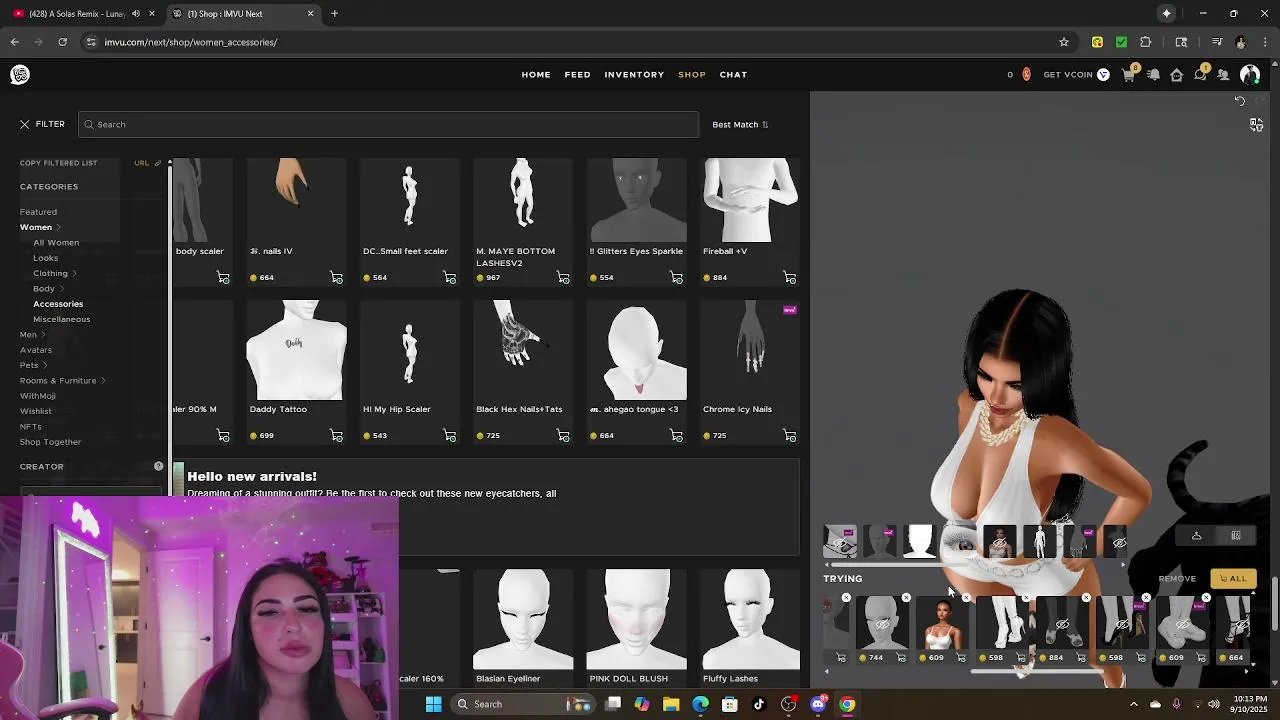Mute the A Solas Remix browser tab
This screenshot has width=1280, height=720.
(x=136, y=14)
